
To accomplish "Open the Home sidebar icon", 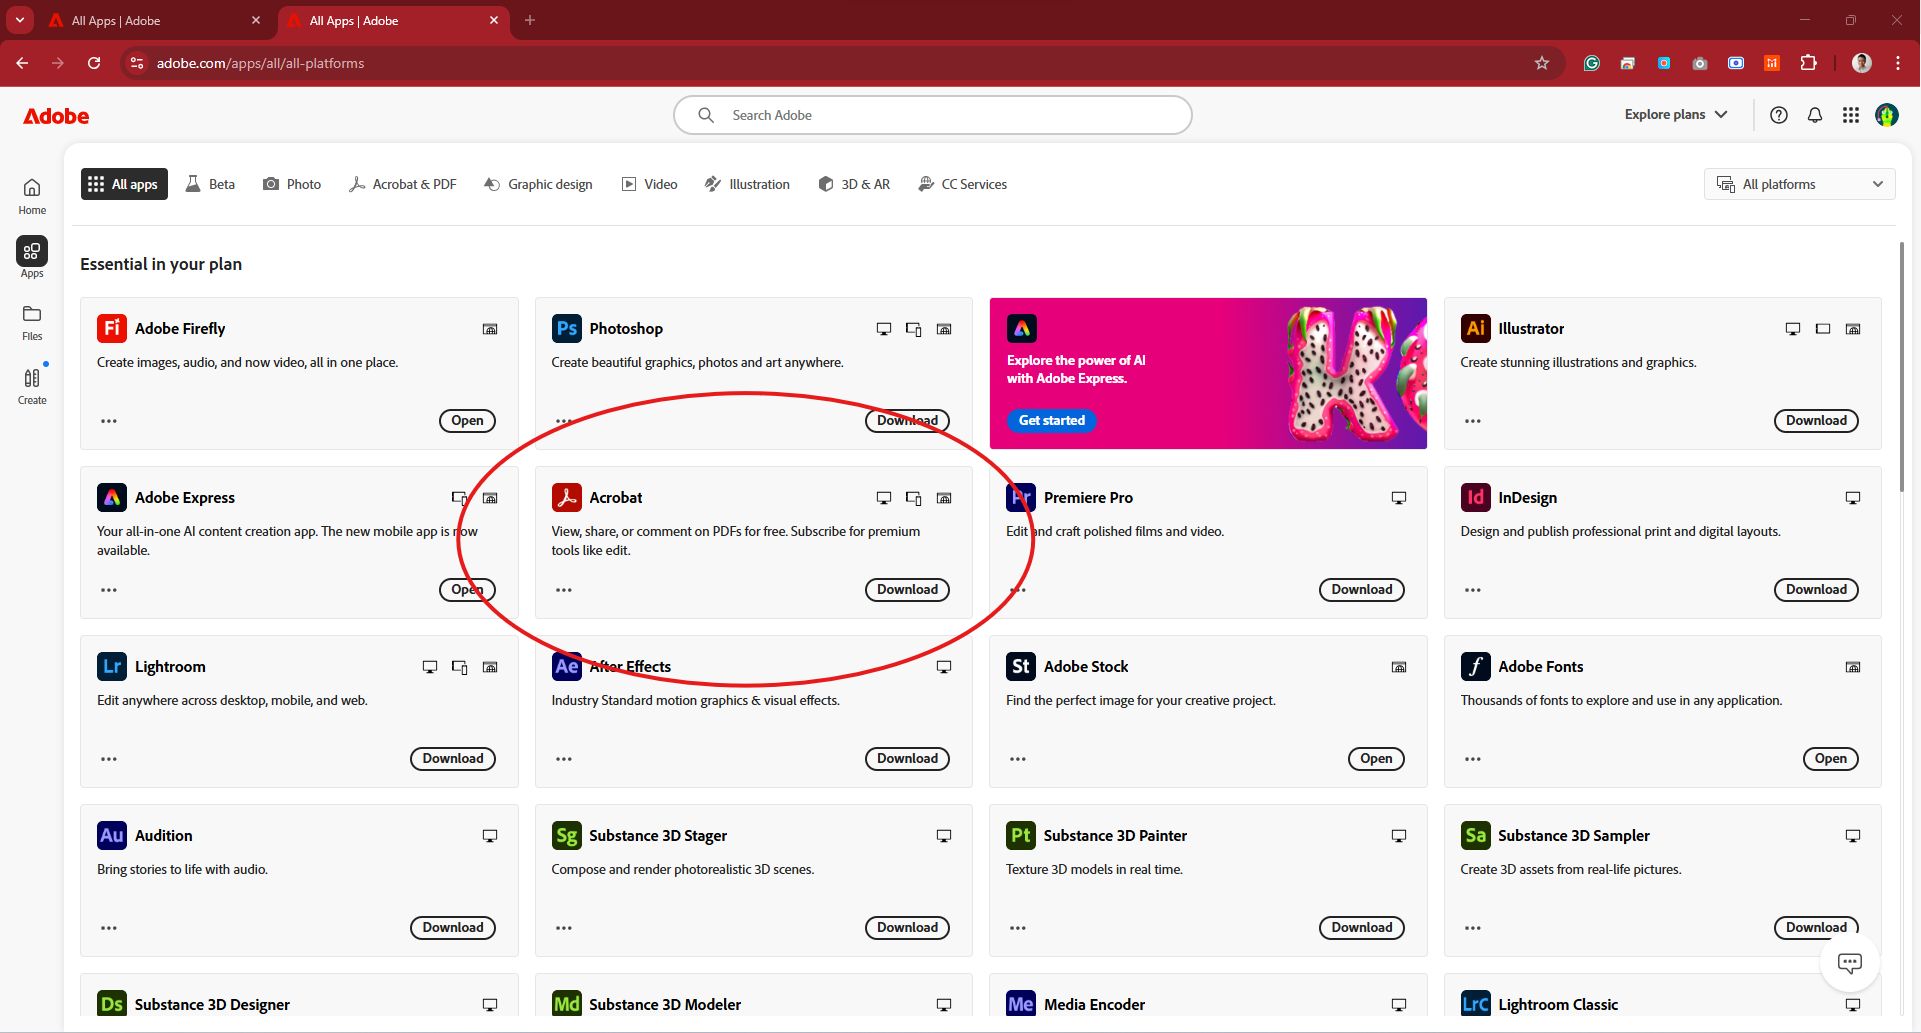I will point(32,196).
